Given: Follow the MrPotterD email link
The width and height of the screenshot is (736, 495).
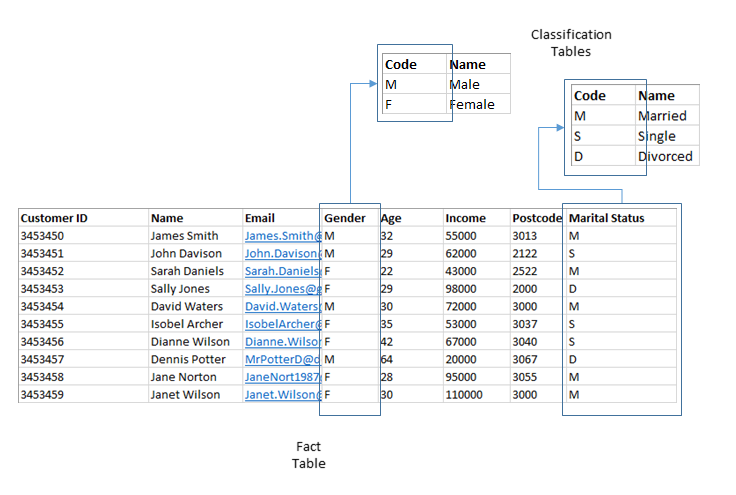Looking at the screenshot, I should point(282,359).
